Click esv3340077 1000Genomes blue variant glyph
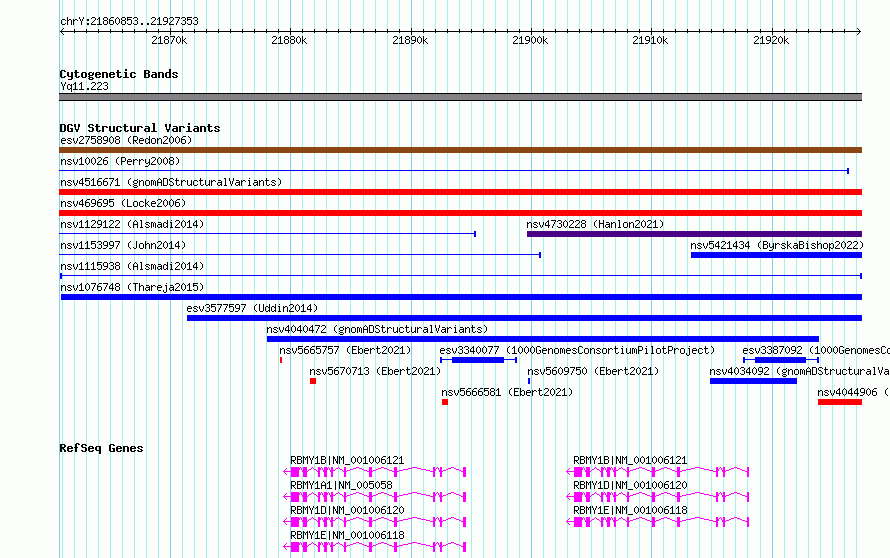This screenshot has height=558, width=890. tap(478, 360)
